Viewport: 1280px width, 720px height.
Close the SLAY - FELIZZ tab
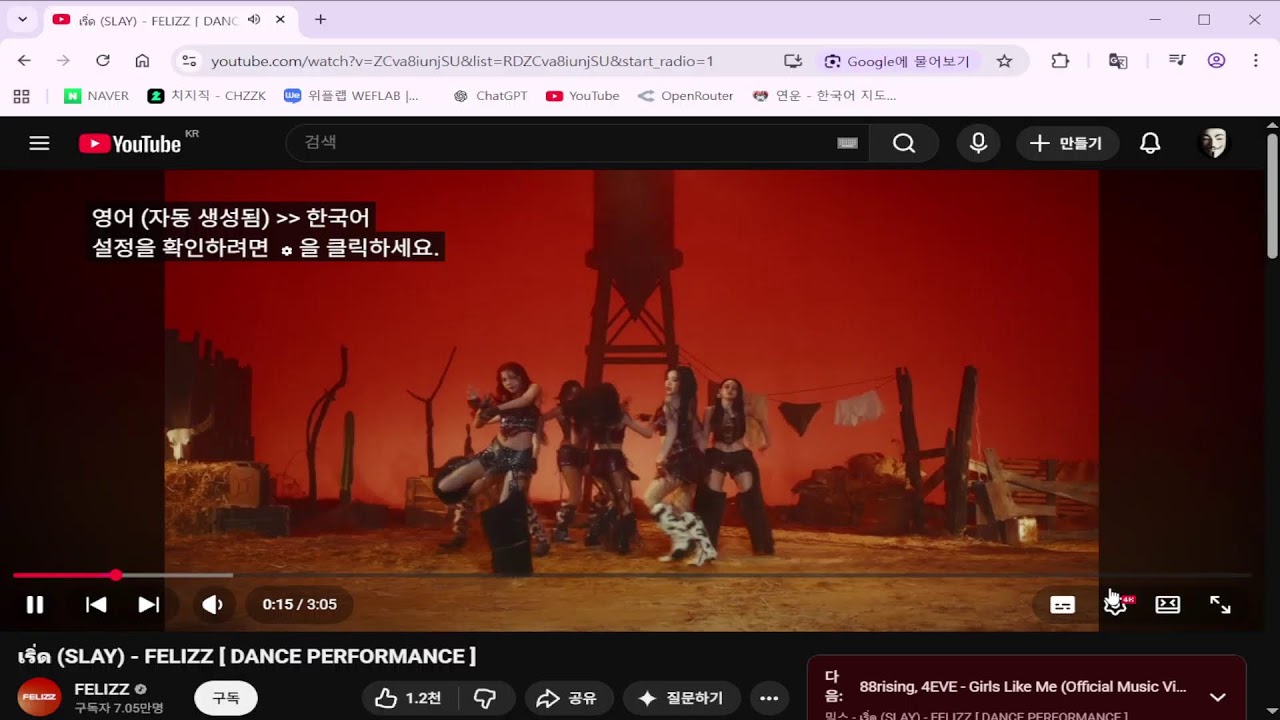[x=280, y=20]
